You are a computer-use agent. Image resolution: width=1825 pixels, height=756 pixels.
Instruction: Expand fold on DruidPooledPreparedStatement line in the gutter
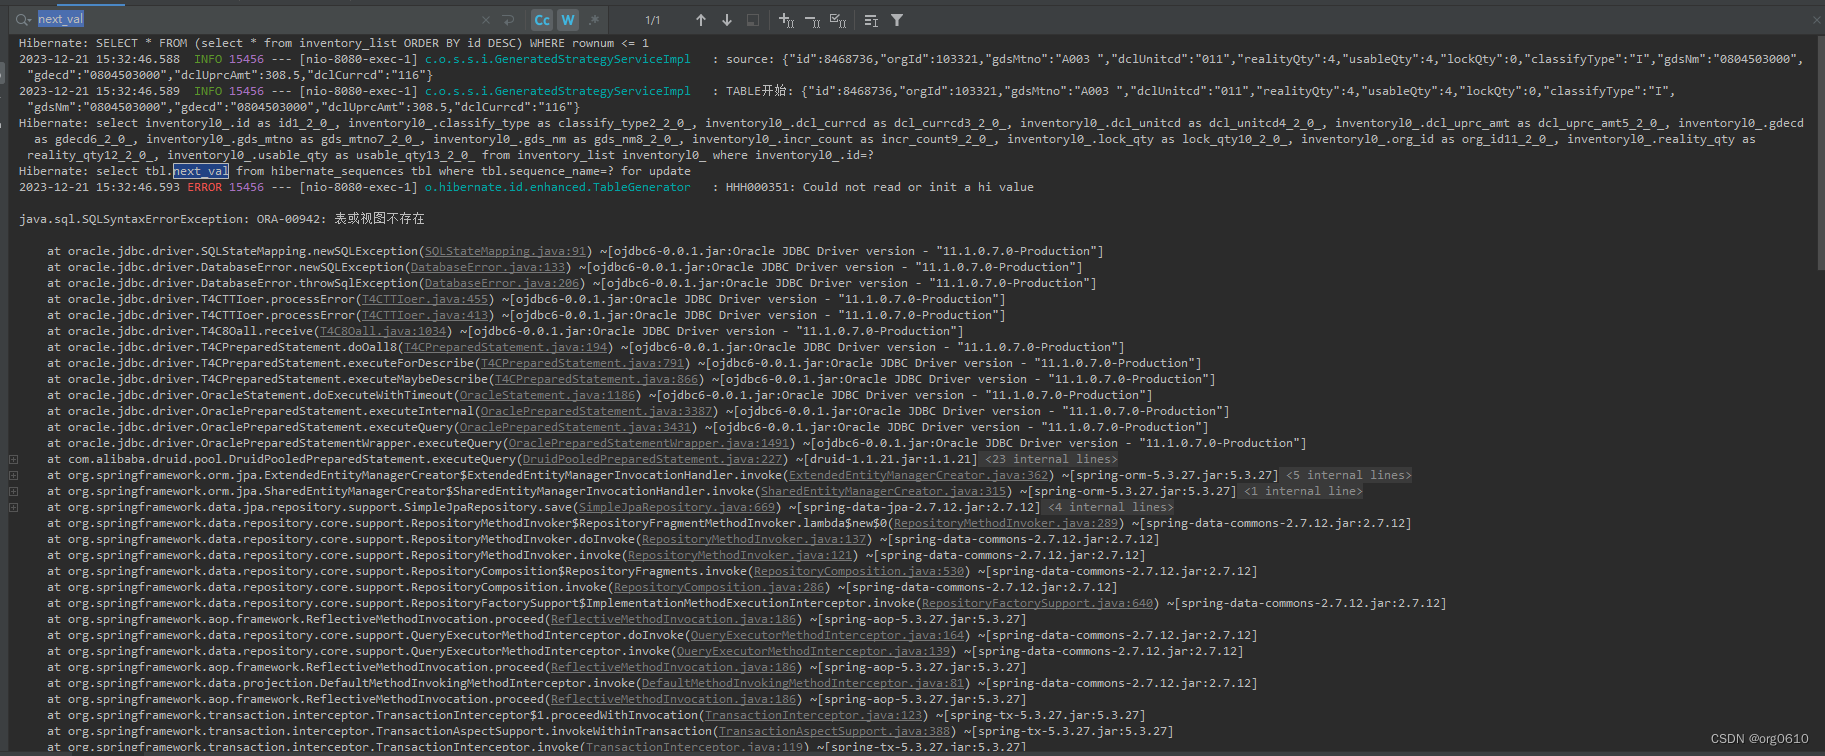pos(14,460)
